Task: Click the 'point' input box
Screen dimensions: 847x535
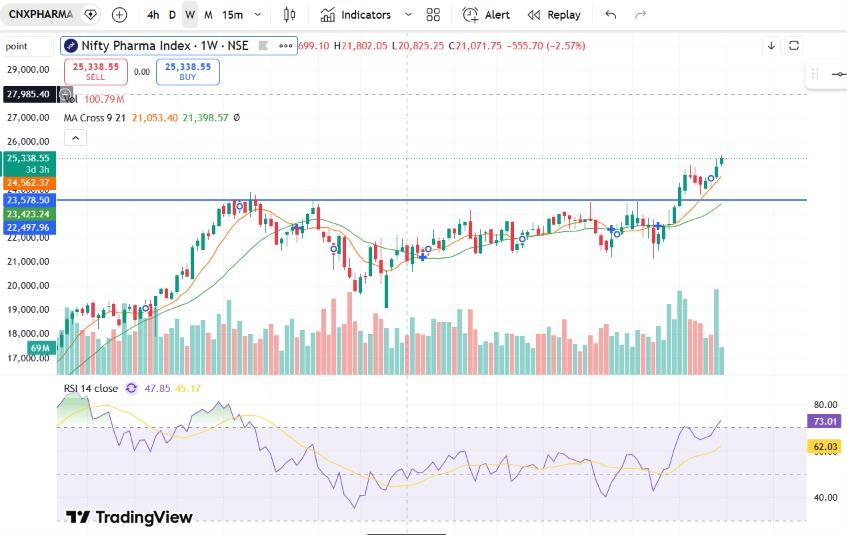Action: point(28,46)
